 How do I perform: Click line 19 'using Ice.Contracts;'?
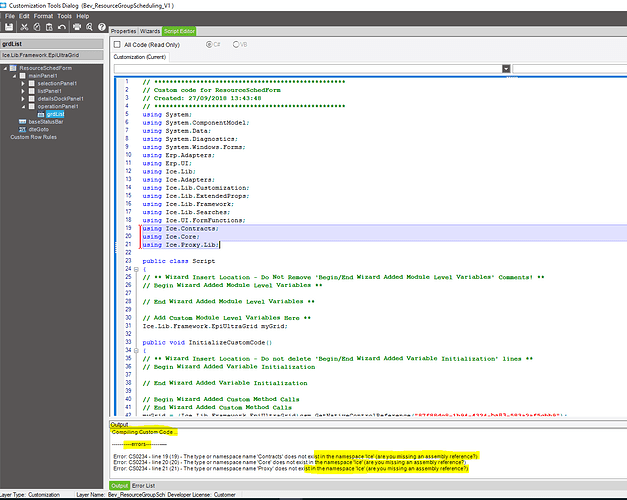tap(181, 228)
